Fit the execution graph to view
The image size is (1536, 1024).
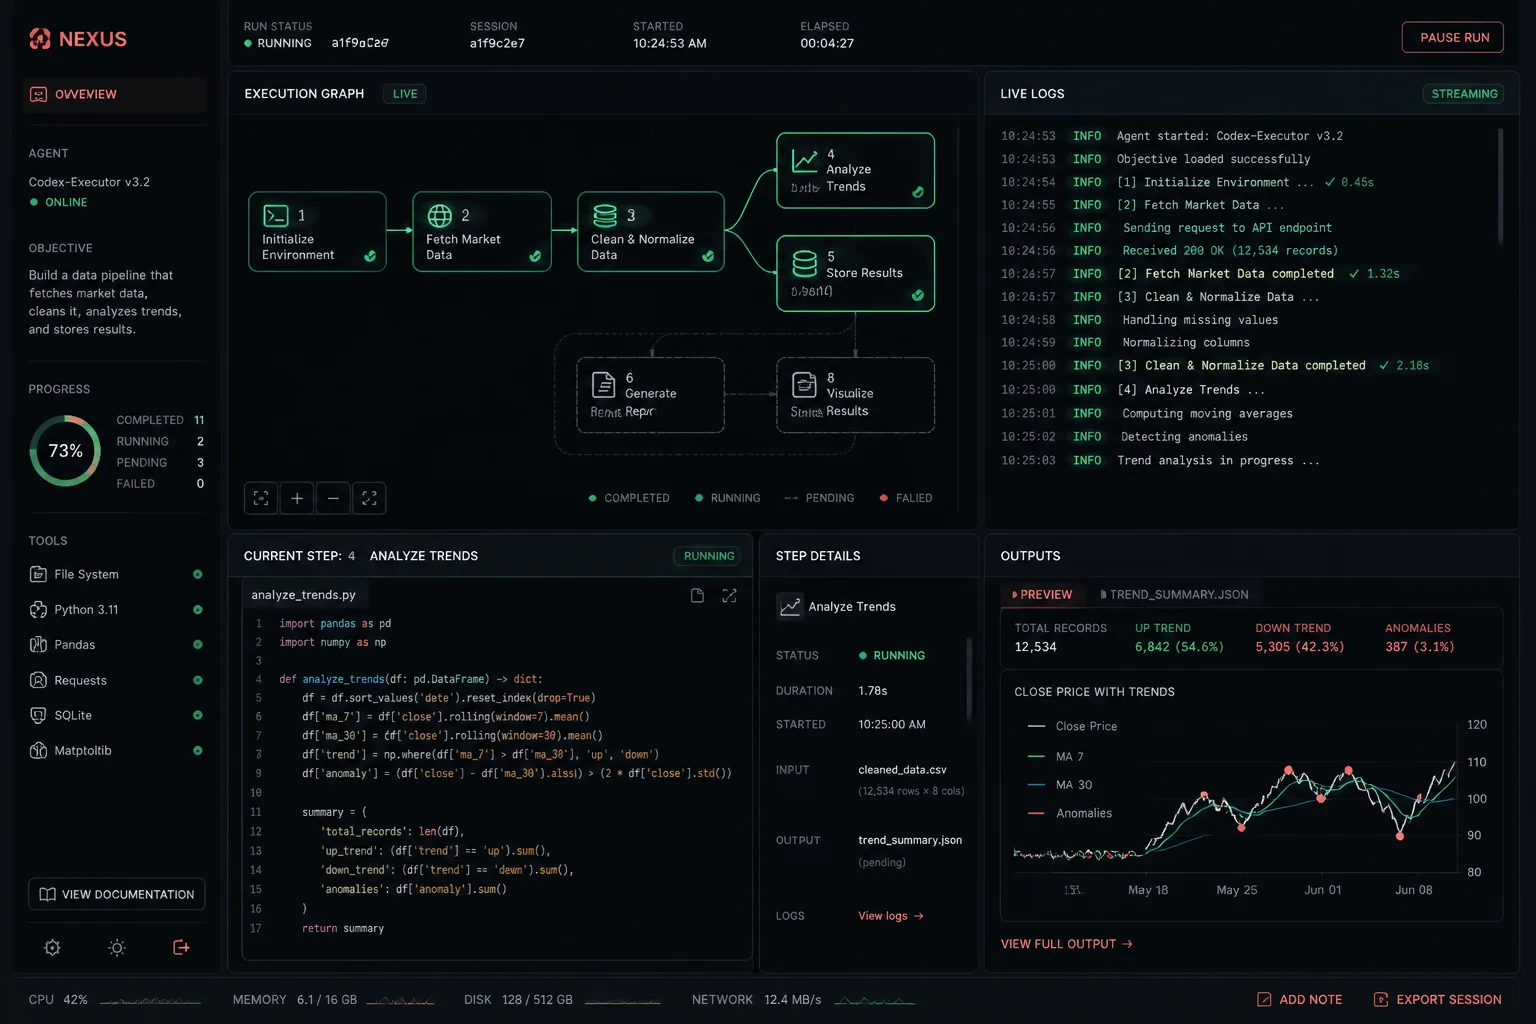(x=261, y=498)
